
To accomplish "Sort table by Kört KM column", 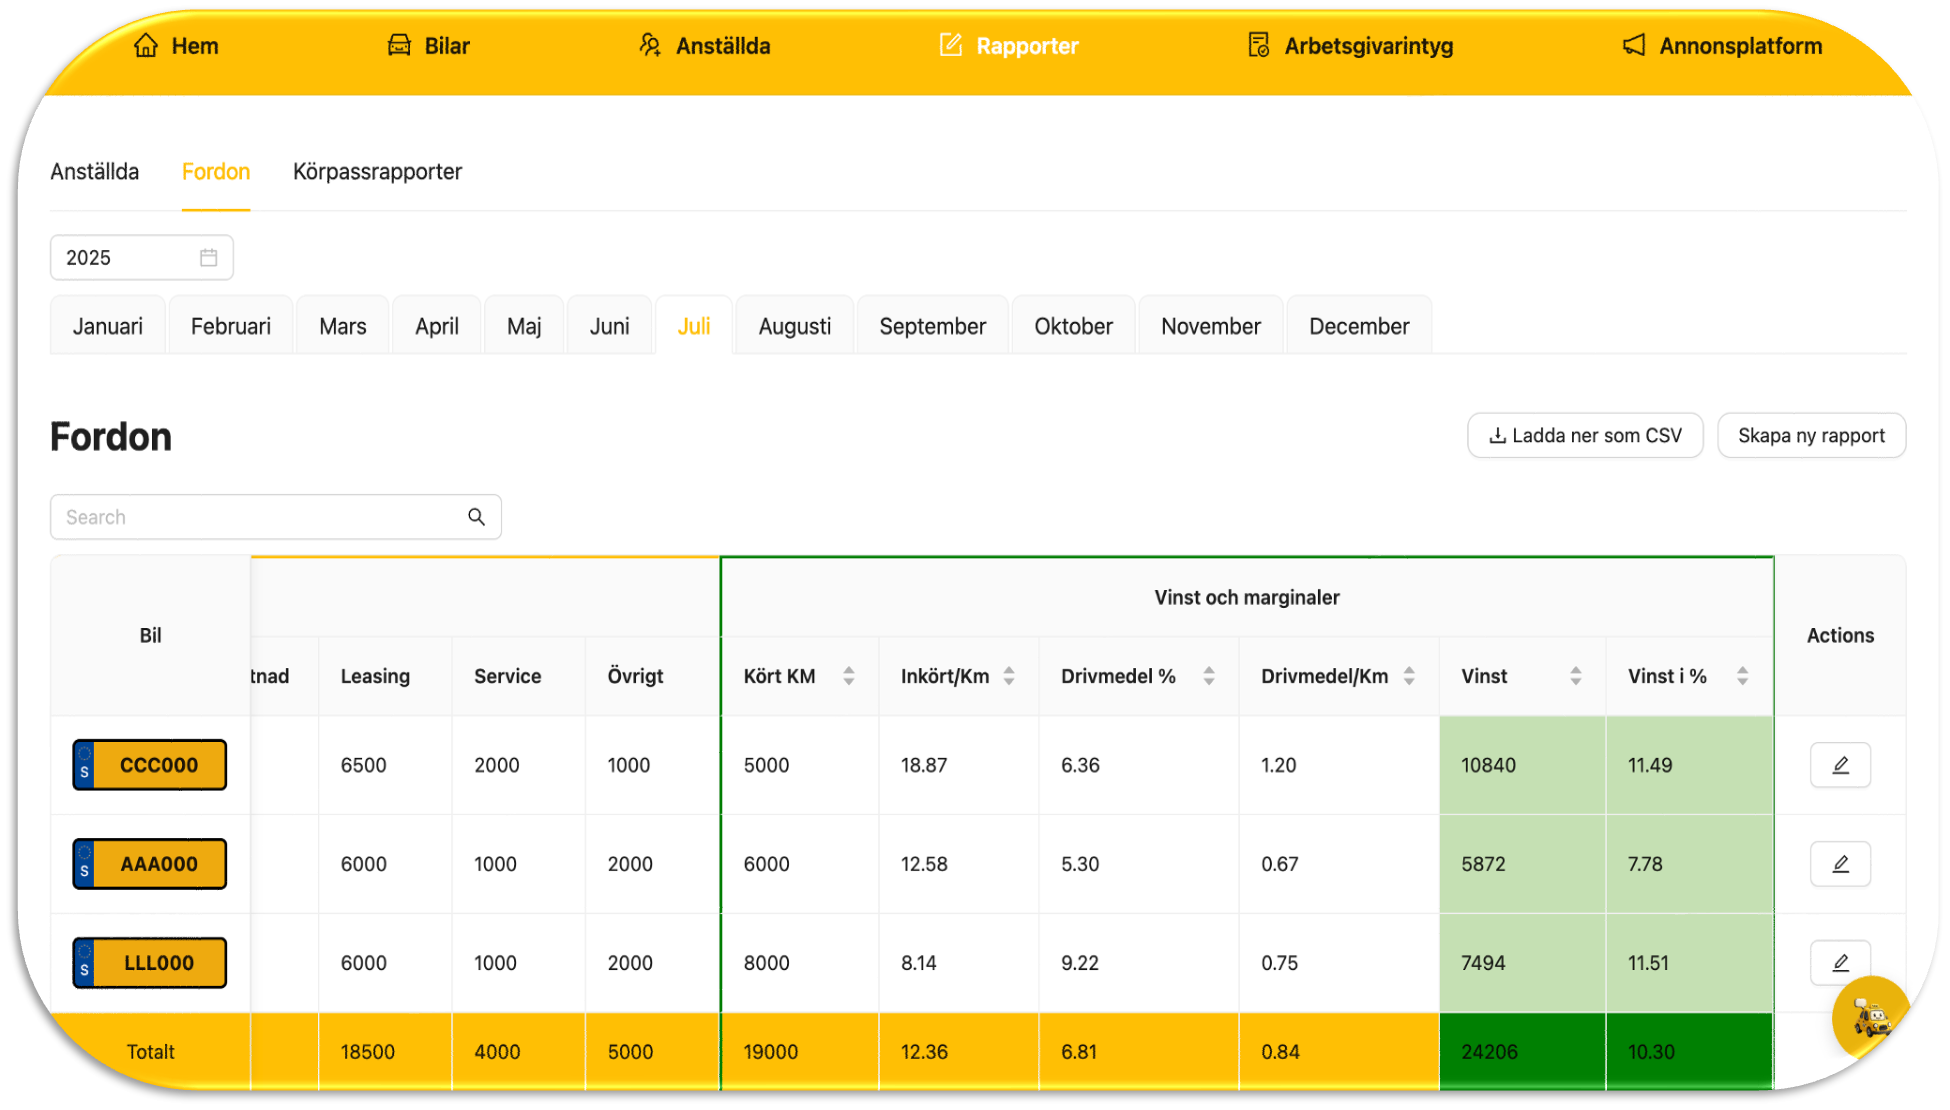I will [x=848, y=676].
